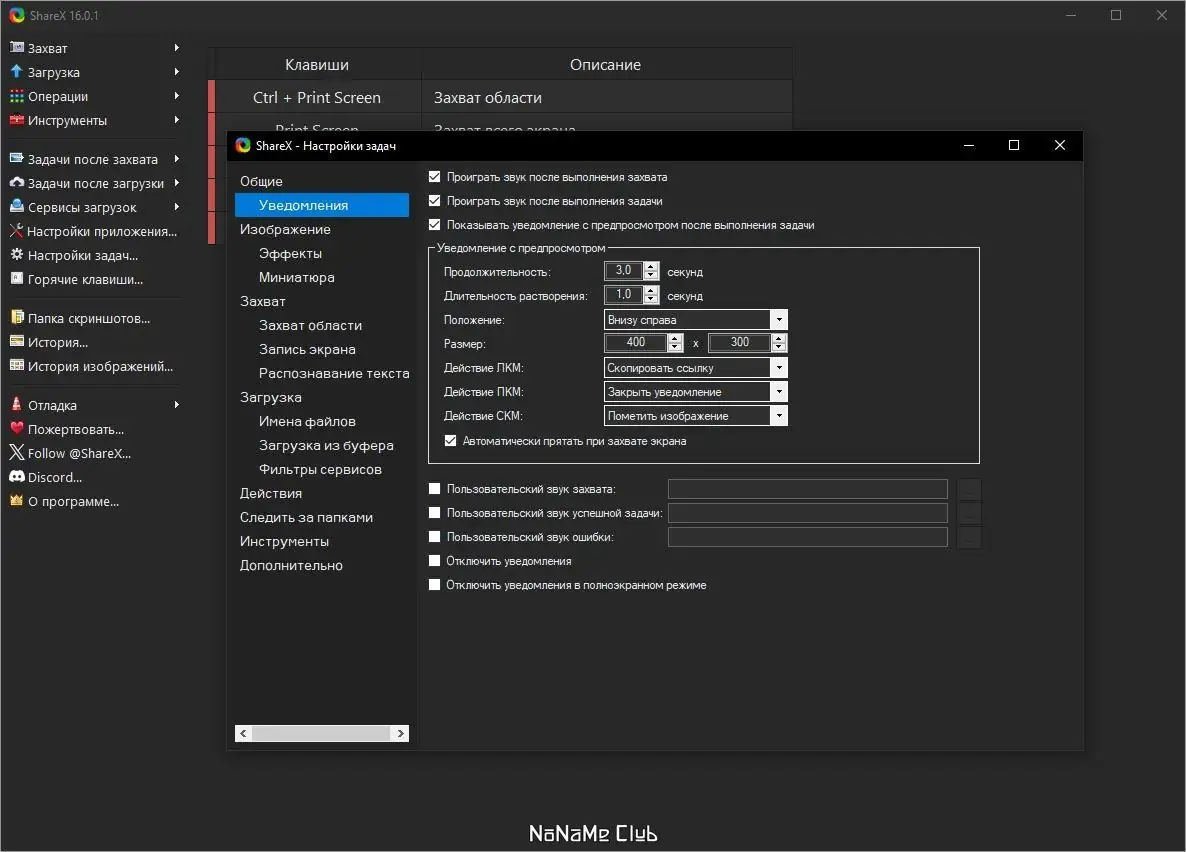Select Распознавание текста in settings tree
Image resolution: width=1186 pixels, height=852 pixels.
[334, 373]
